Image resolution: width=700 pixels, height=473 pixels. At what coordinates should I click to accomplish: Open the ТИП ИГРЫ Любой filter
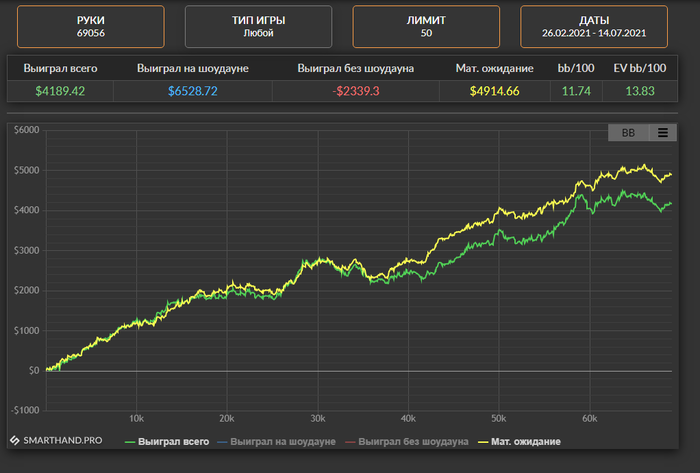point(258,26)
